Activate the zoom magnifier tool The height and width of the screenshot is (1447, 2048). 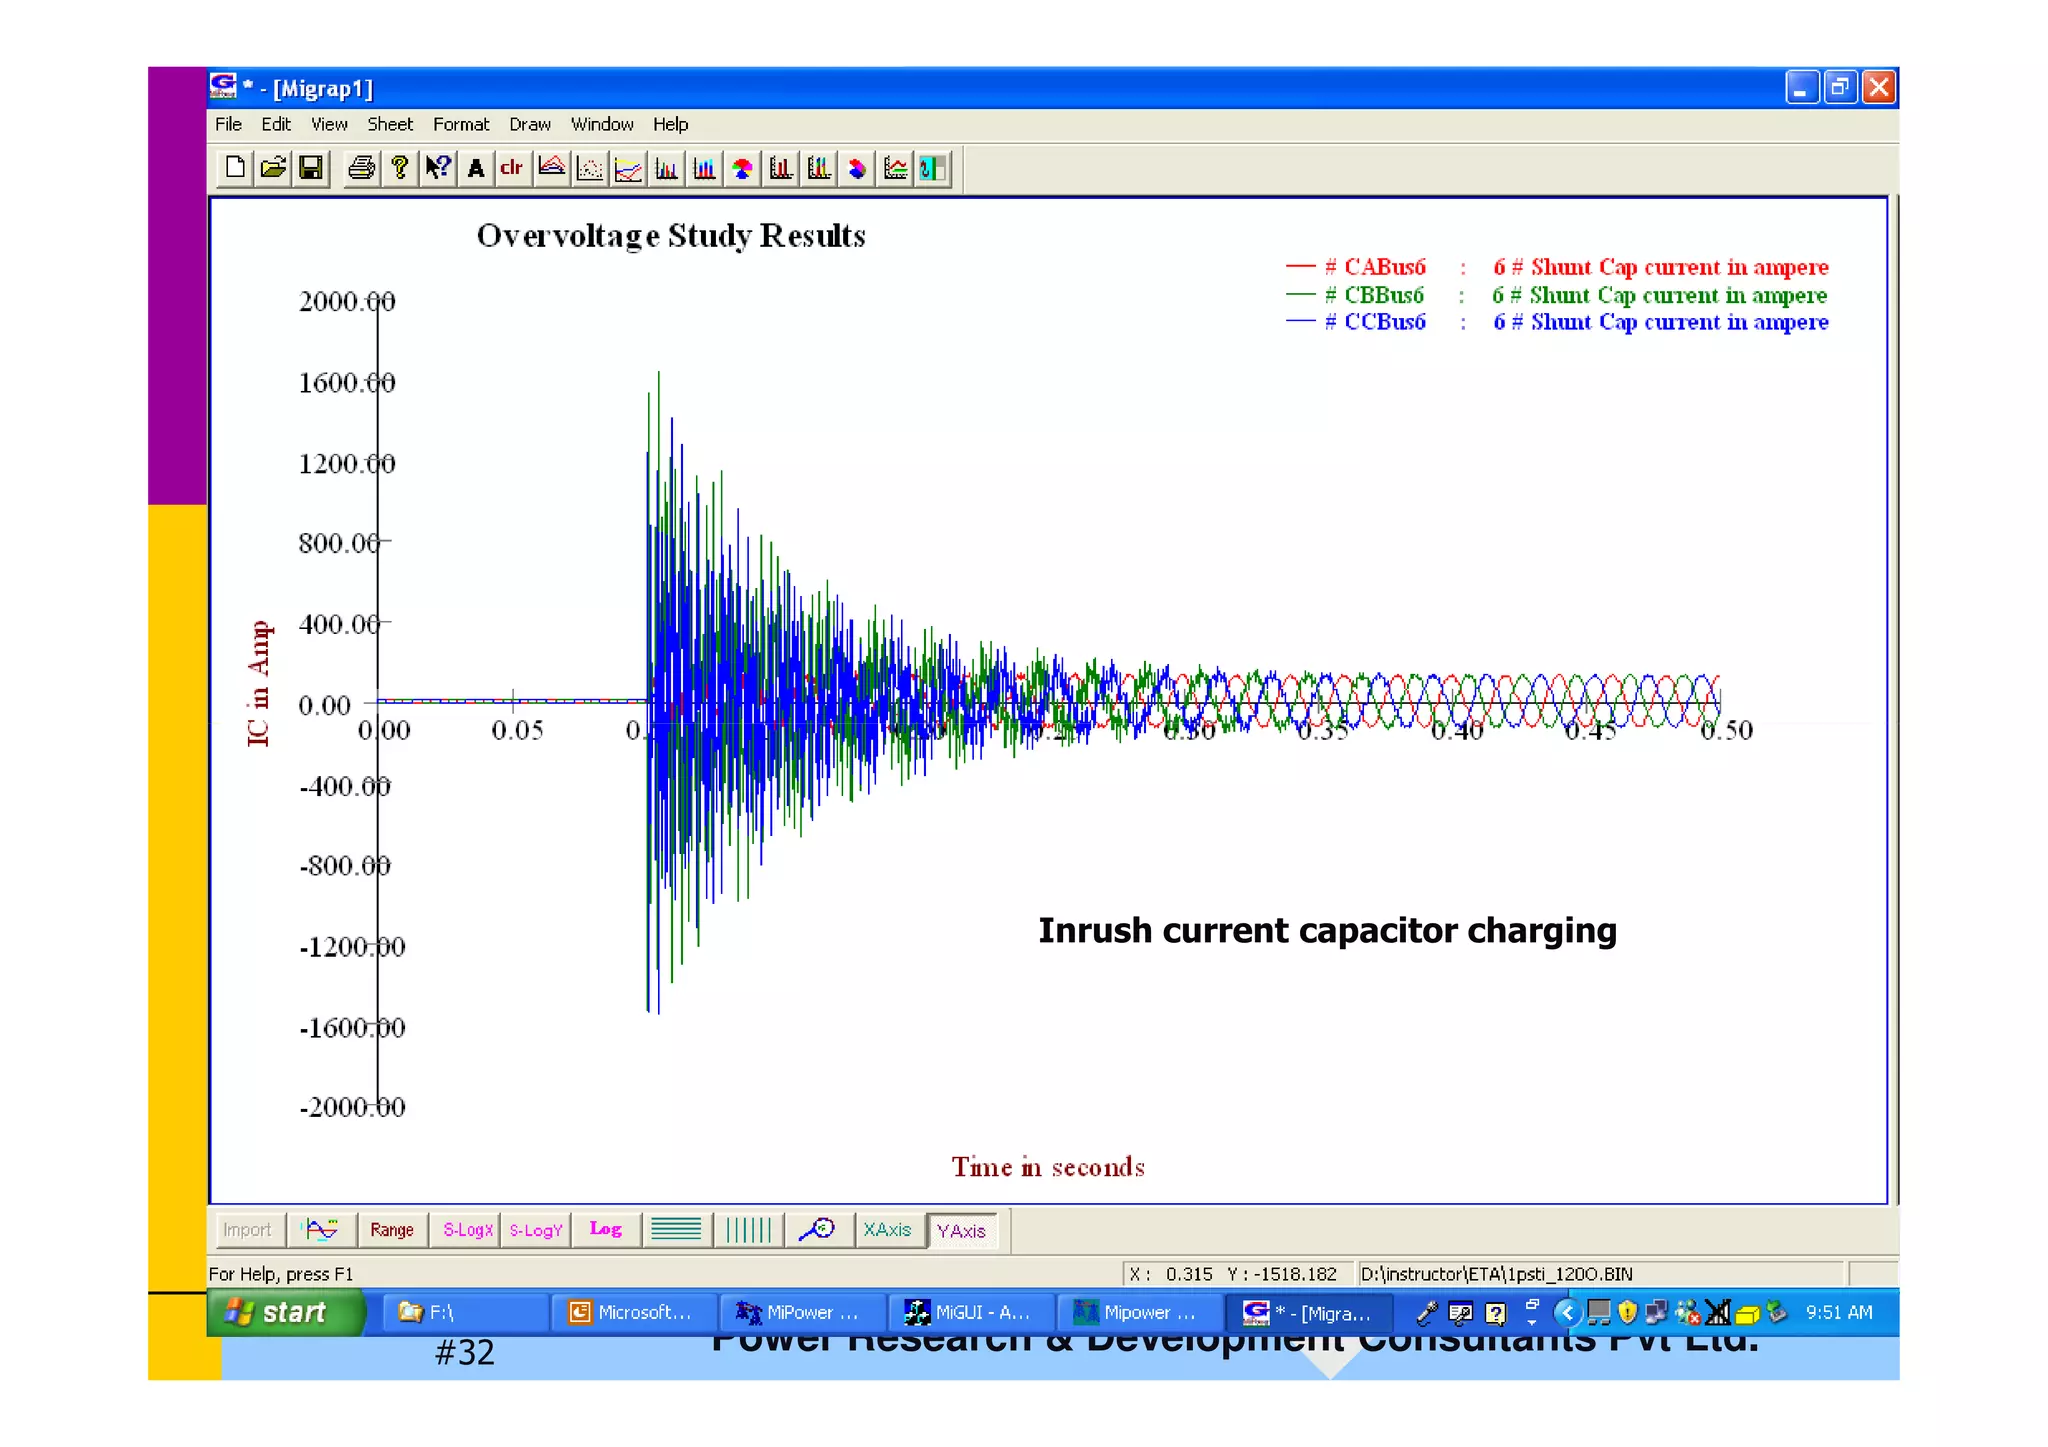(818, 1229)
